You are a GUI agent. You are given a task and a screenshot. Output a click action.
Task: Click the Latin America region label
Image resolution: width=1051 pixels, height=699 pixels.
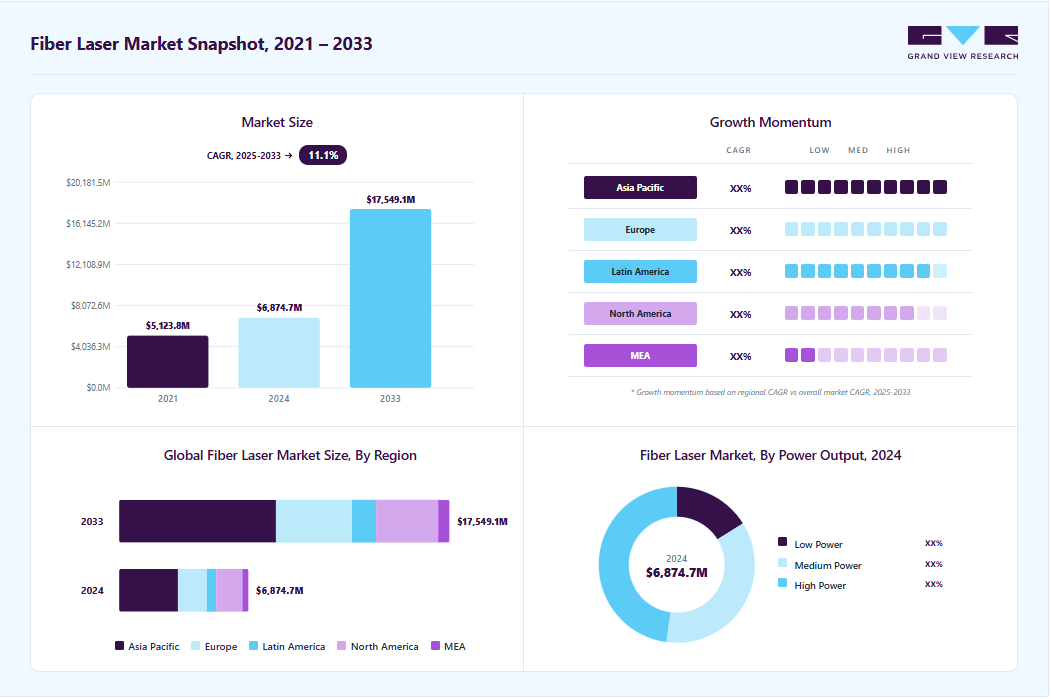pos(640,271)
